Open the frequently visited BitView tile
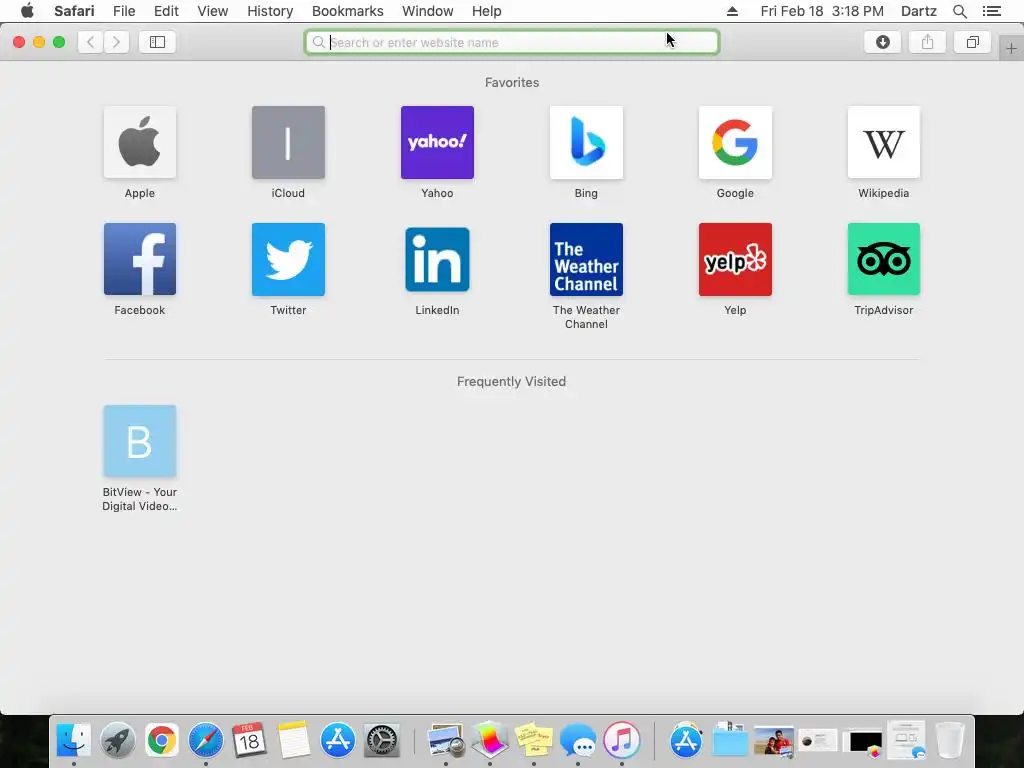Viewport: 1024px width, 768px height. 140,441
